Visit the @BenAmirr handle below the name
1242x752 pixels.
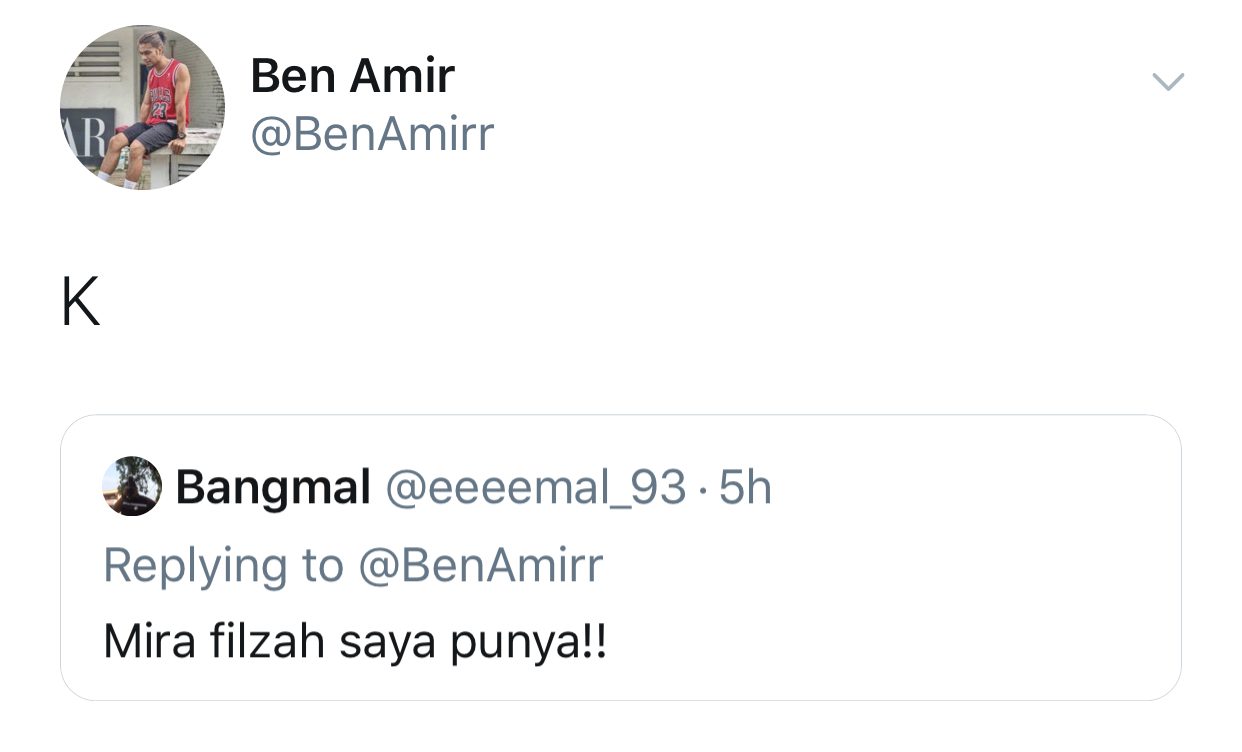[x=372, y=134]
